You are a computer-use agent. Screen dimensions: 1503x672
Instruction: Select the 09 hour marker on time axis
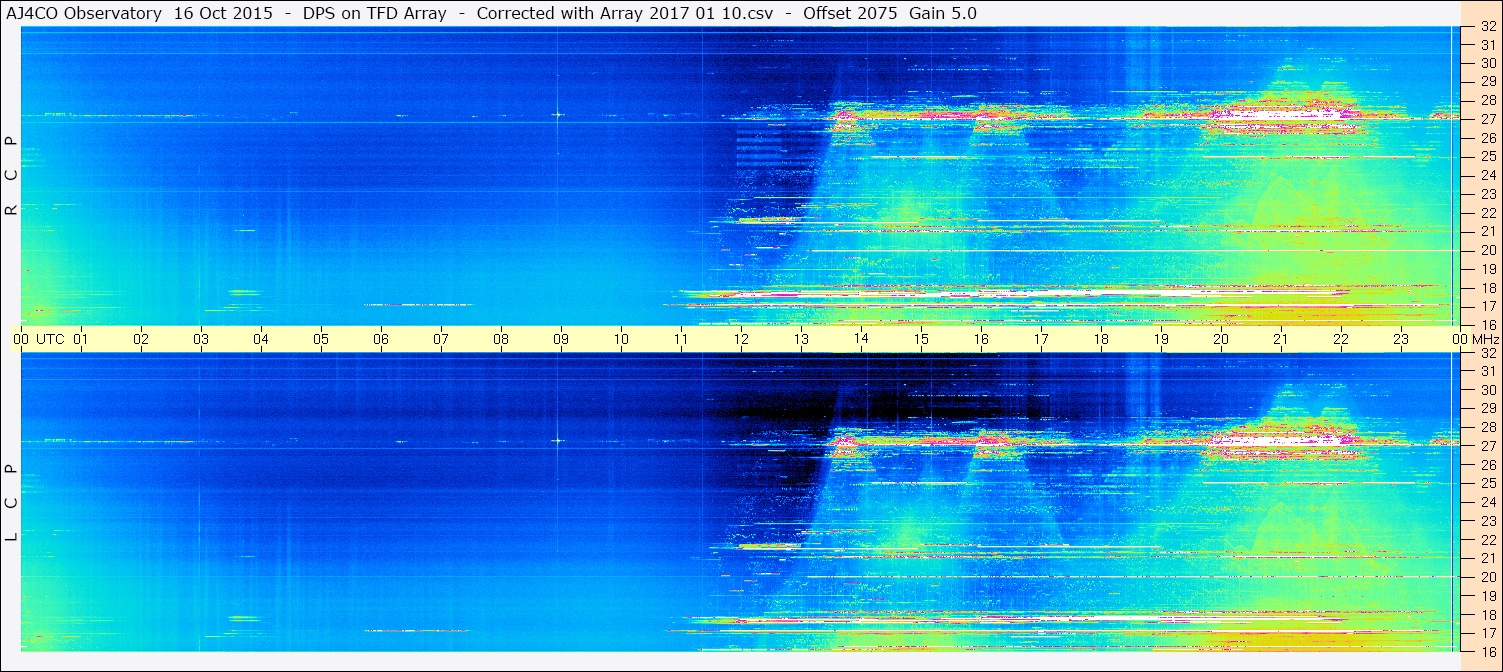(561, 339)
